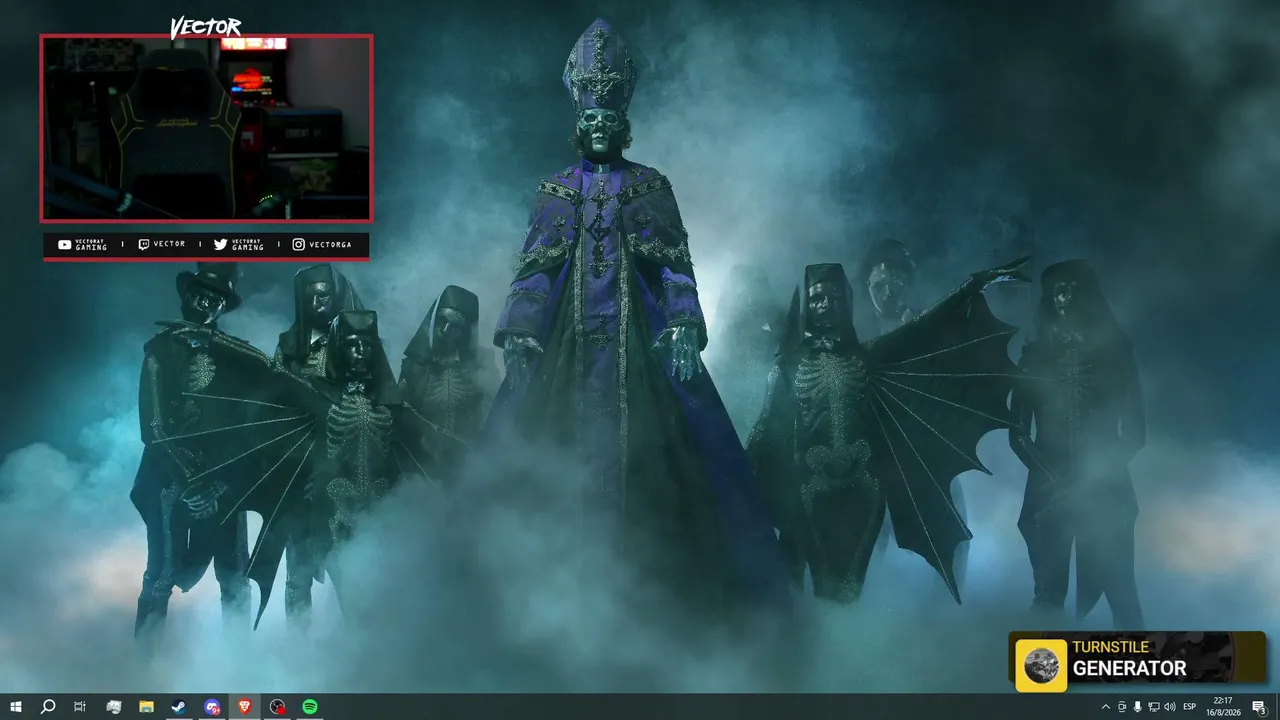The height and width of the screenshot is (720, 1280).
Task: Open Windows Search from the taskbar
Action: coord(47,707)
